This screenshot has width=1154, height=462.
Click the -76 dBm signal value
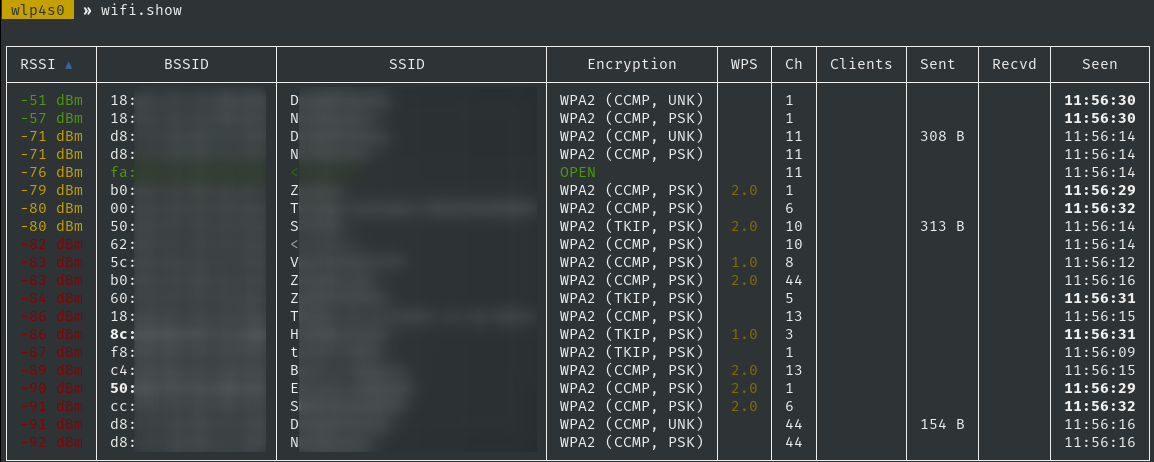[51, 172]
